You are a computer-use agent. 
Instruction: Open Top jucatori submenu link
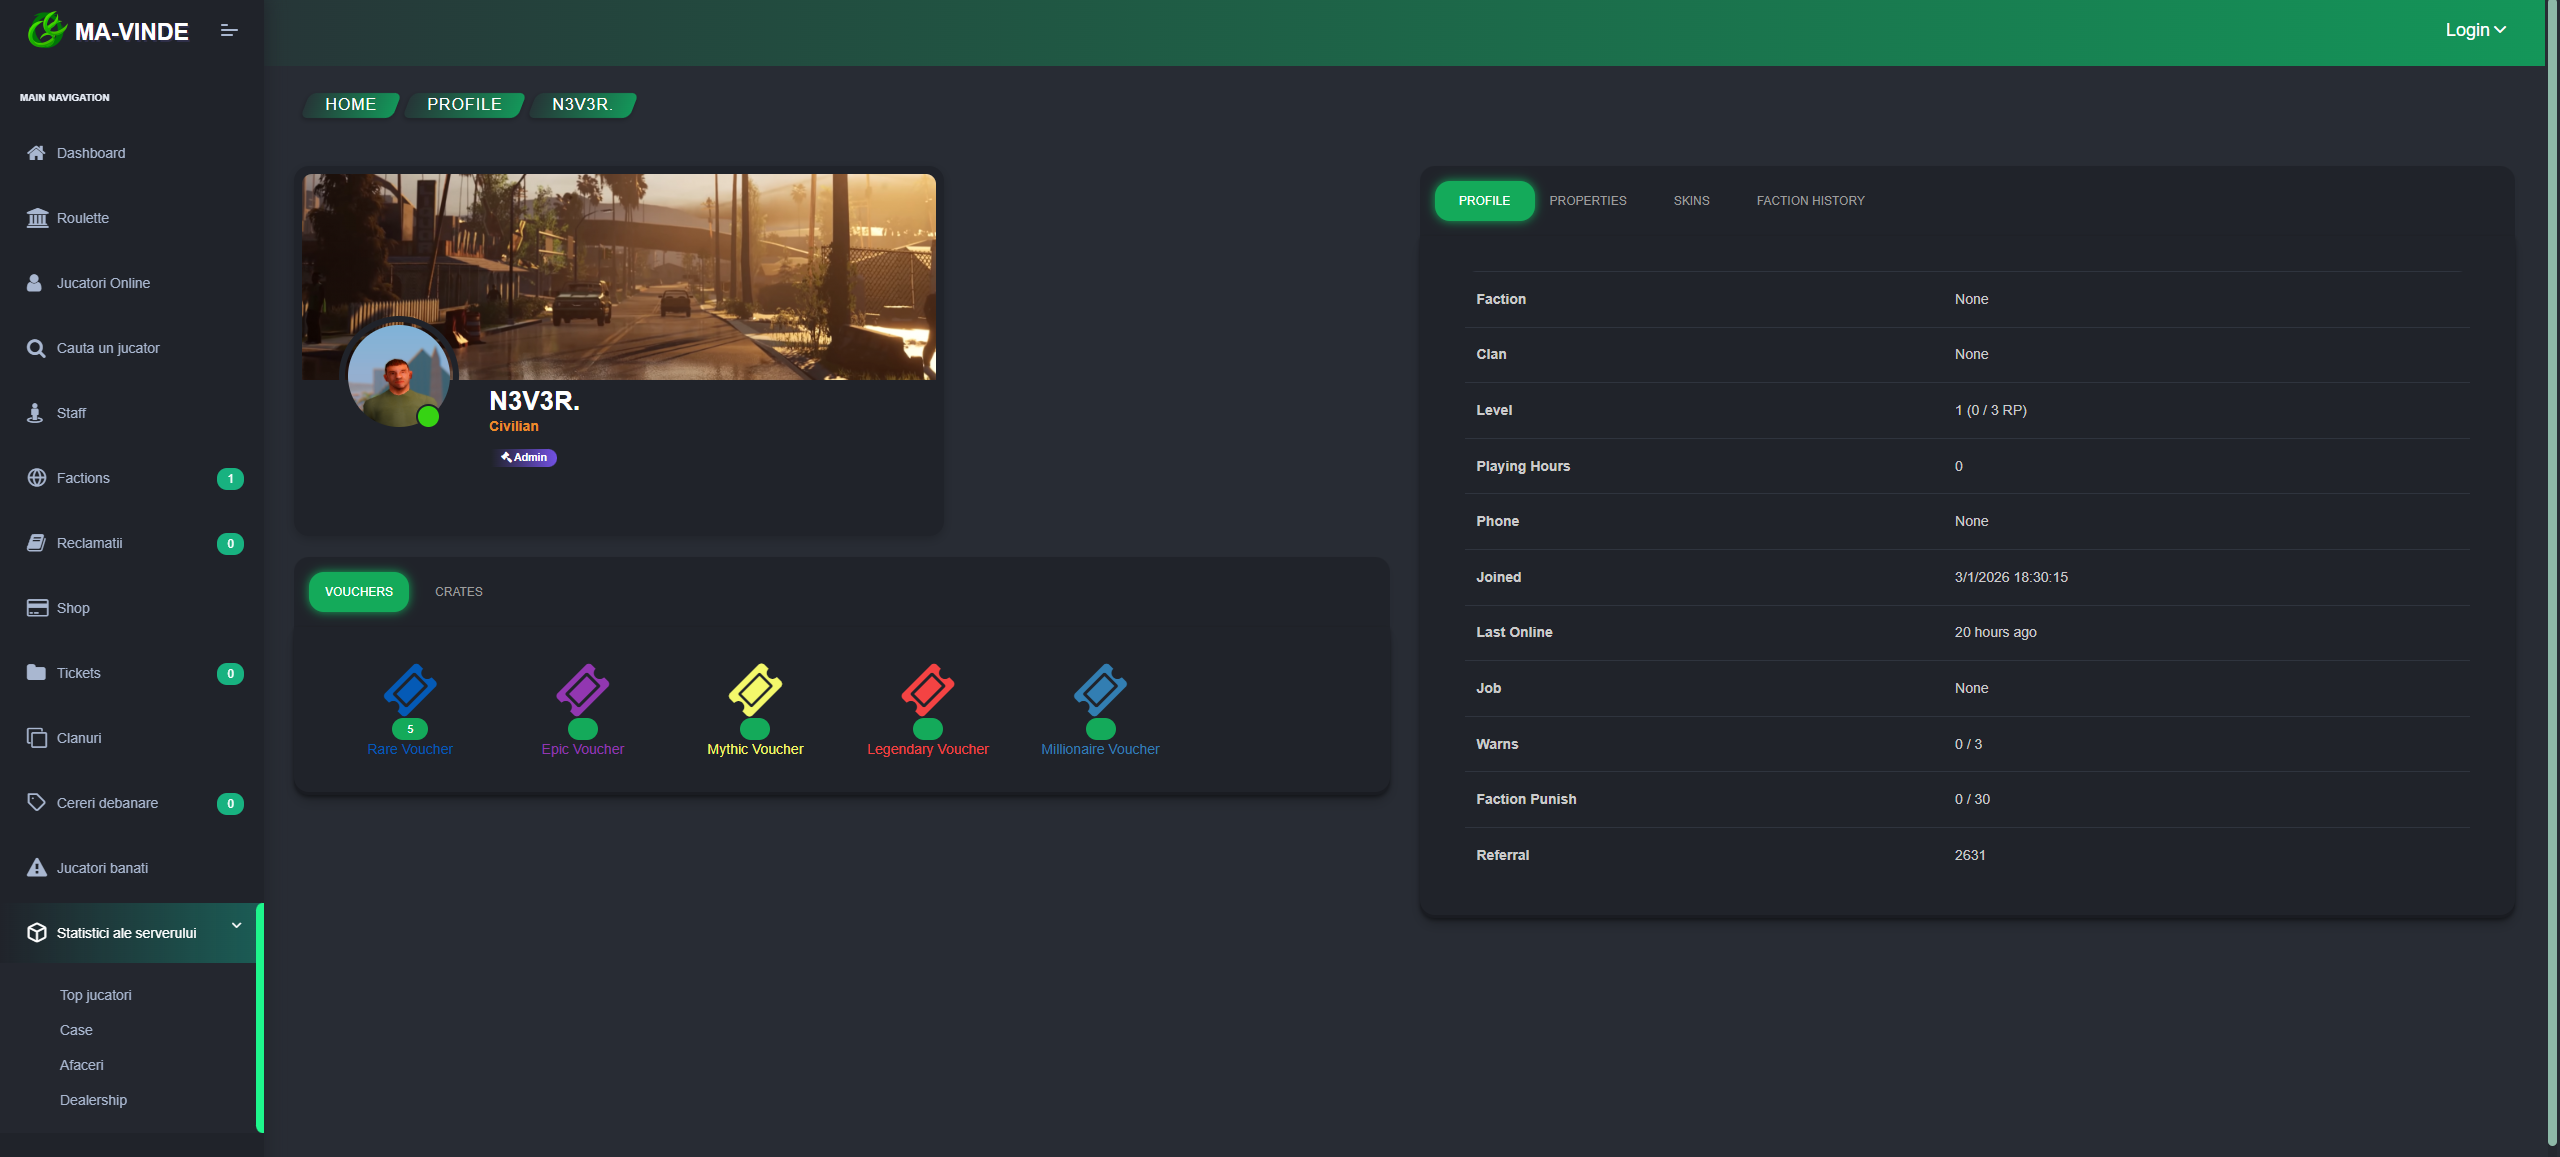coord(95,995)
